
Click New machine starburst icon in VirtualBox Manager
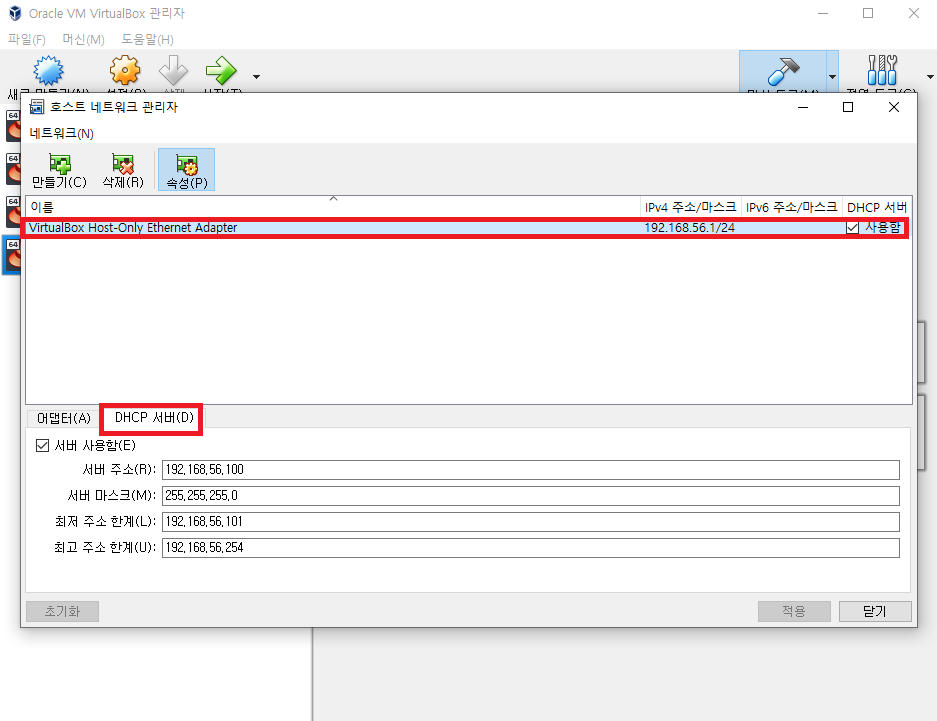click(x=48, y=71)
